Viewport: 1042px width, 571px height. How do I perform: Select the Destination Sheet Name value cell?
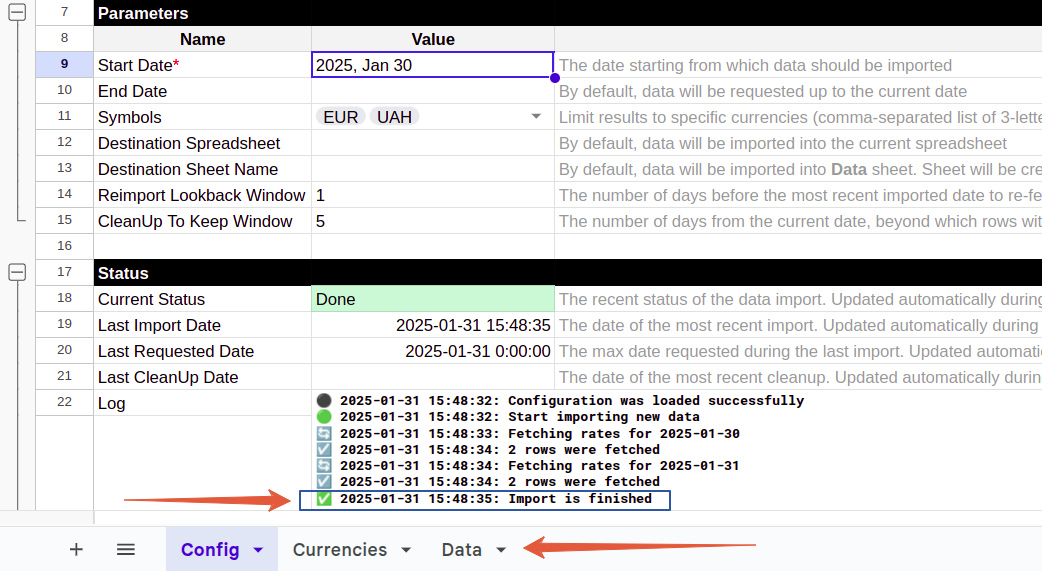433,169
